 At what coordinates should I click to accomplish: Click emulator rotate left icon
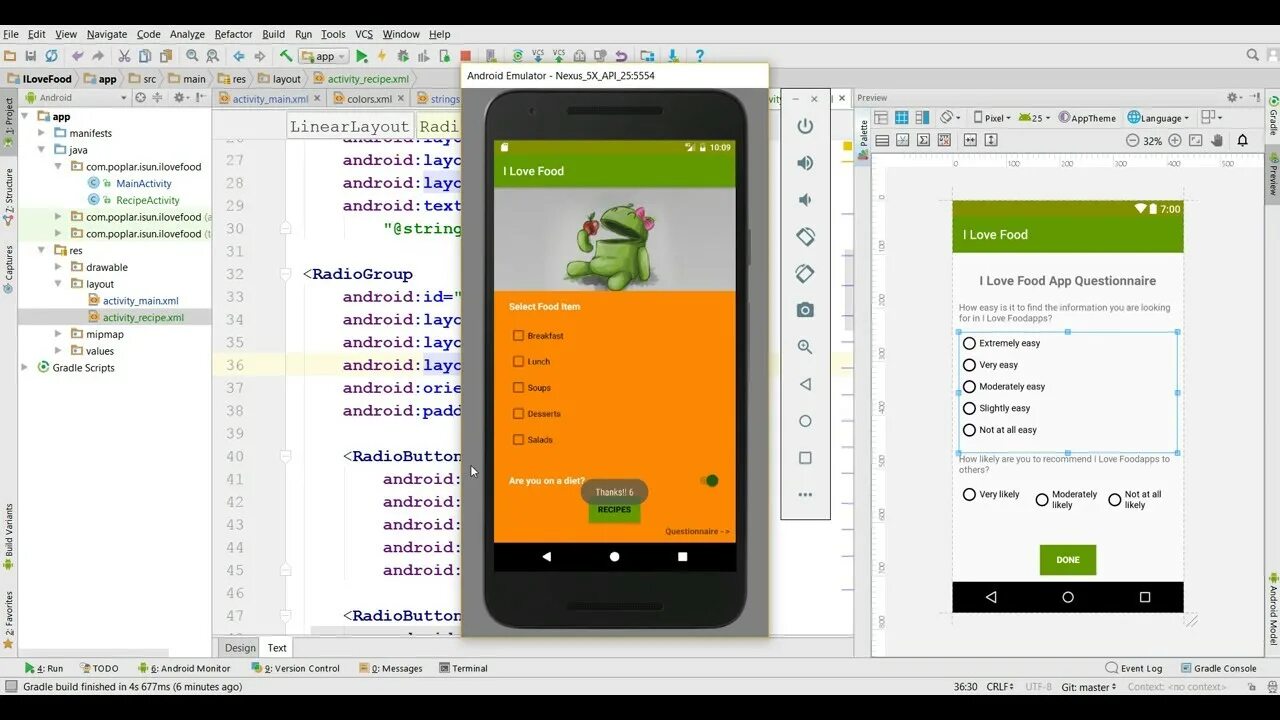click(x=805, y=237)
